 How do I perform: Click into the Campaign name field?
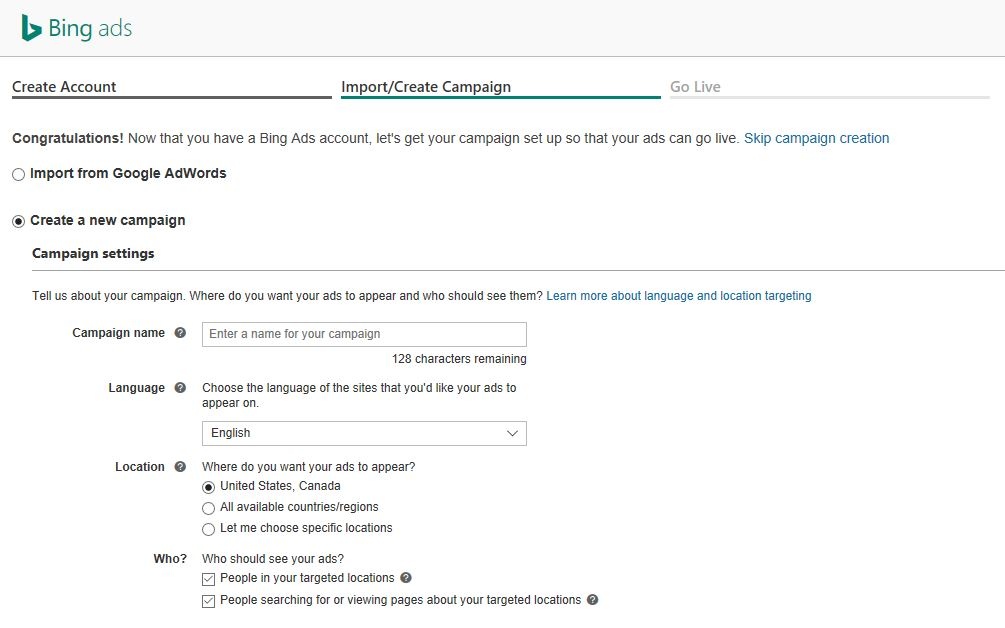(x=364, y=335)
